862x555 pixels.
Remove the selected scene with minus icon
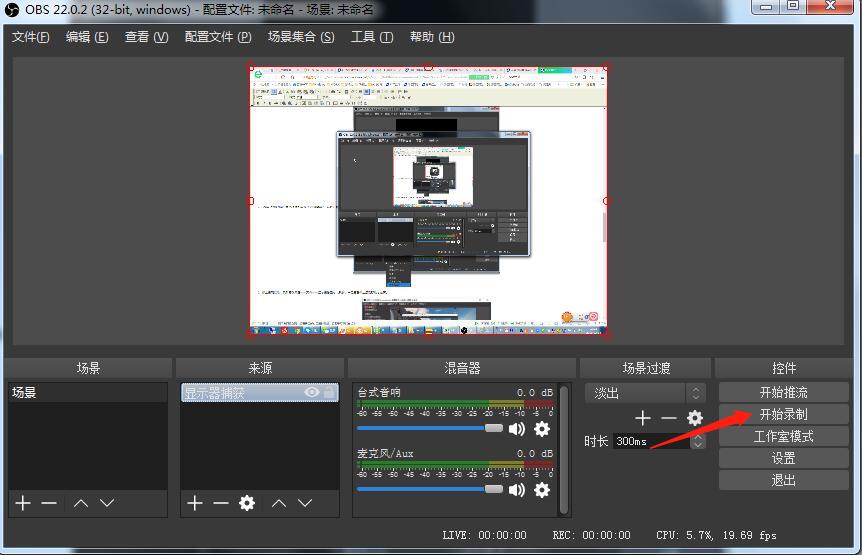tap(49, 503)
